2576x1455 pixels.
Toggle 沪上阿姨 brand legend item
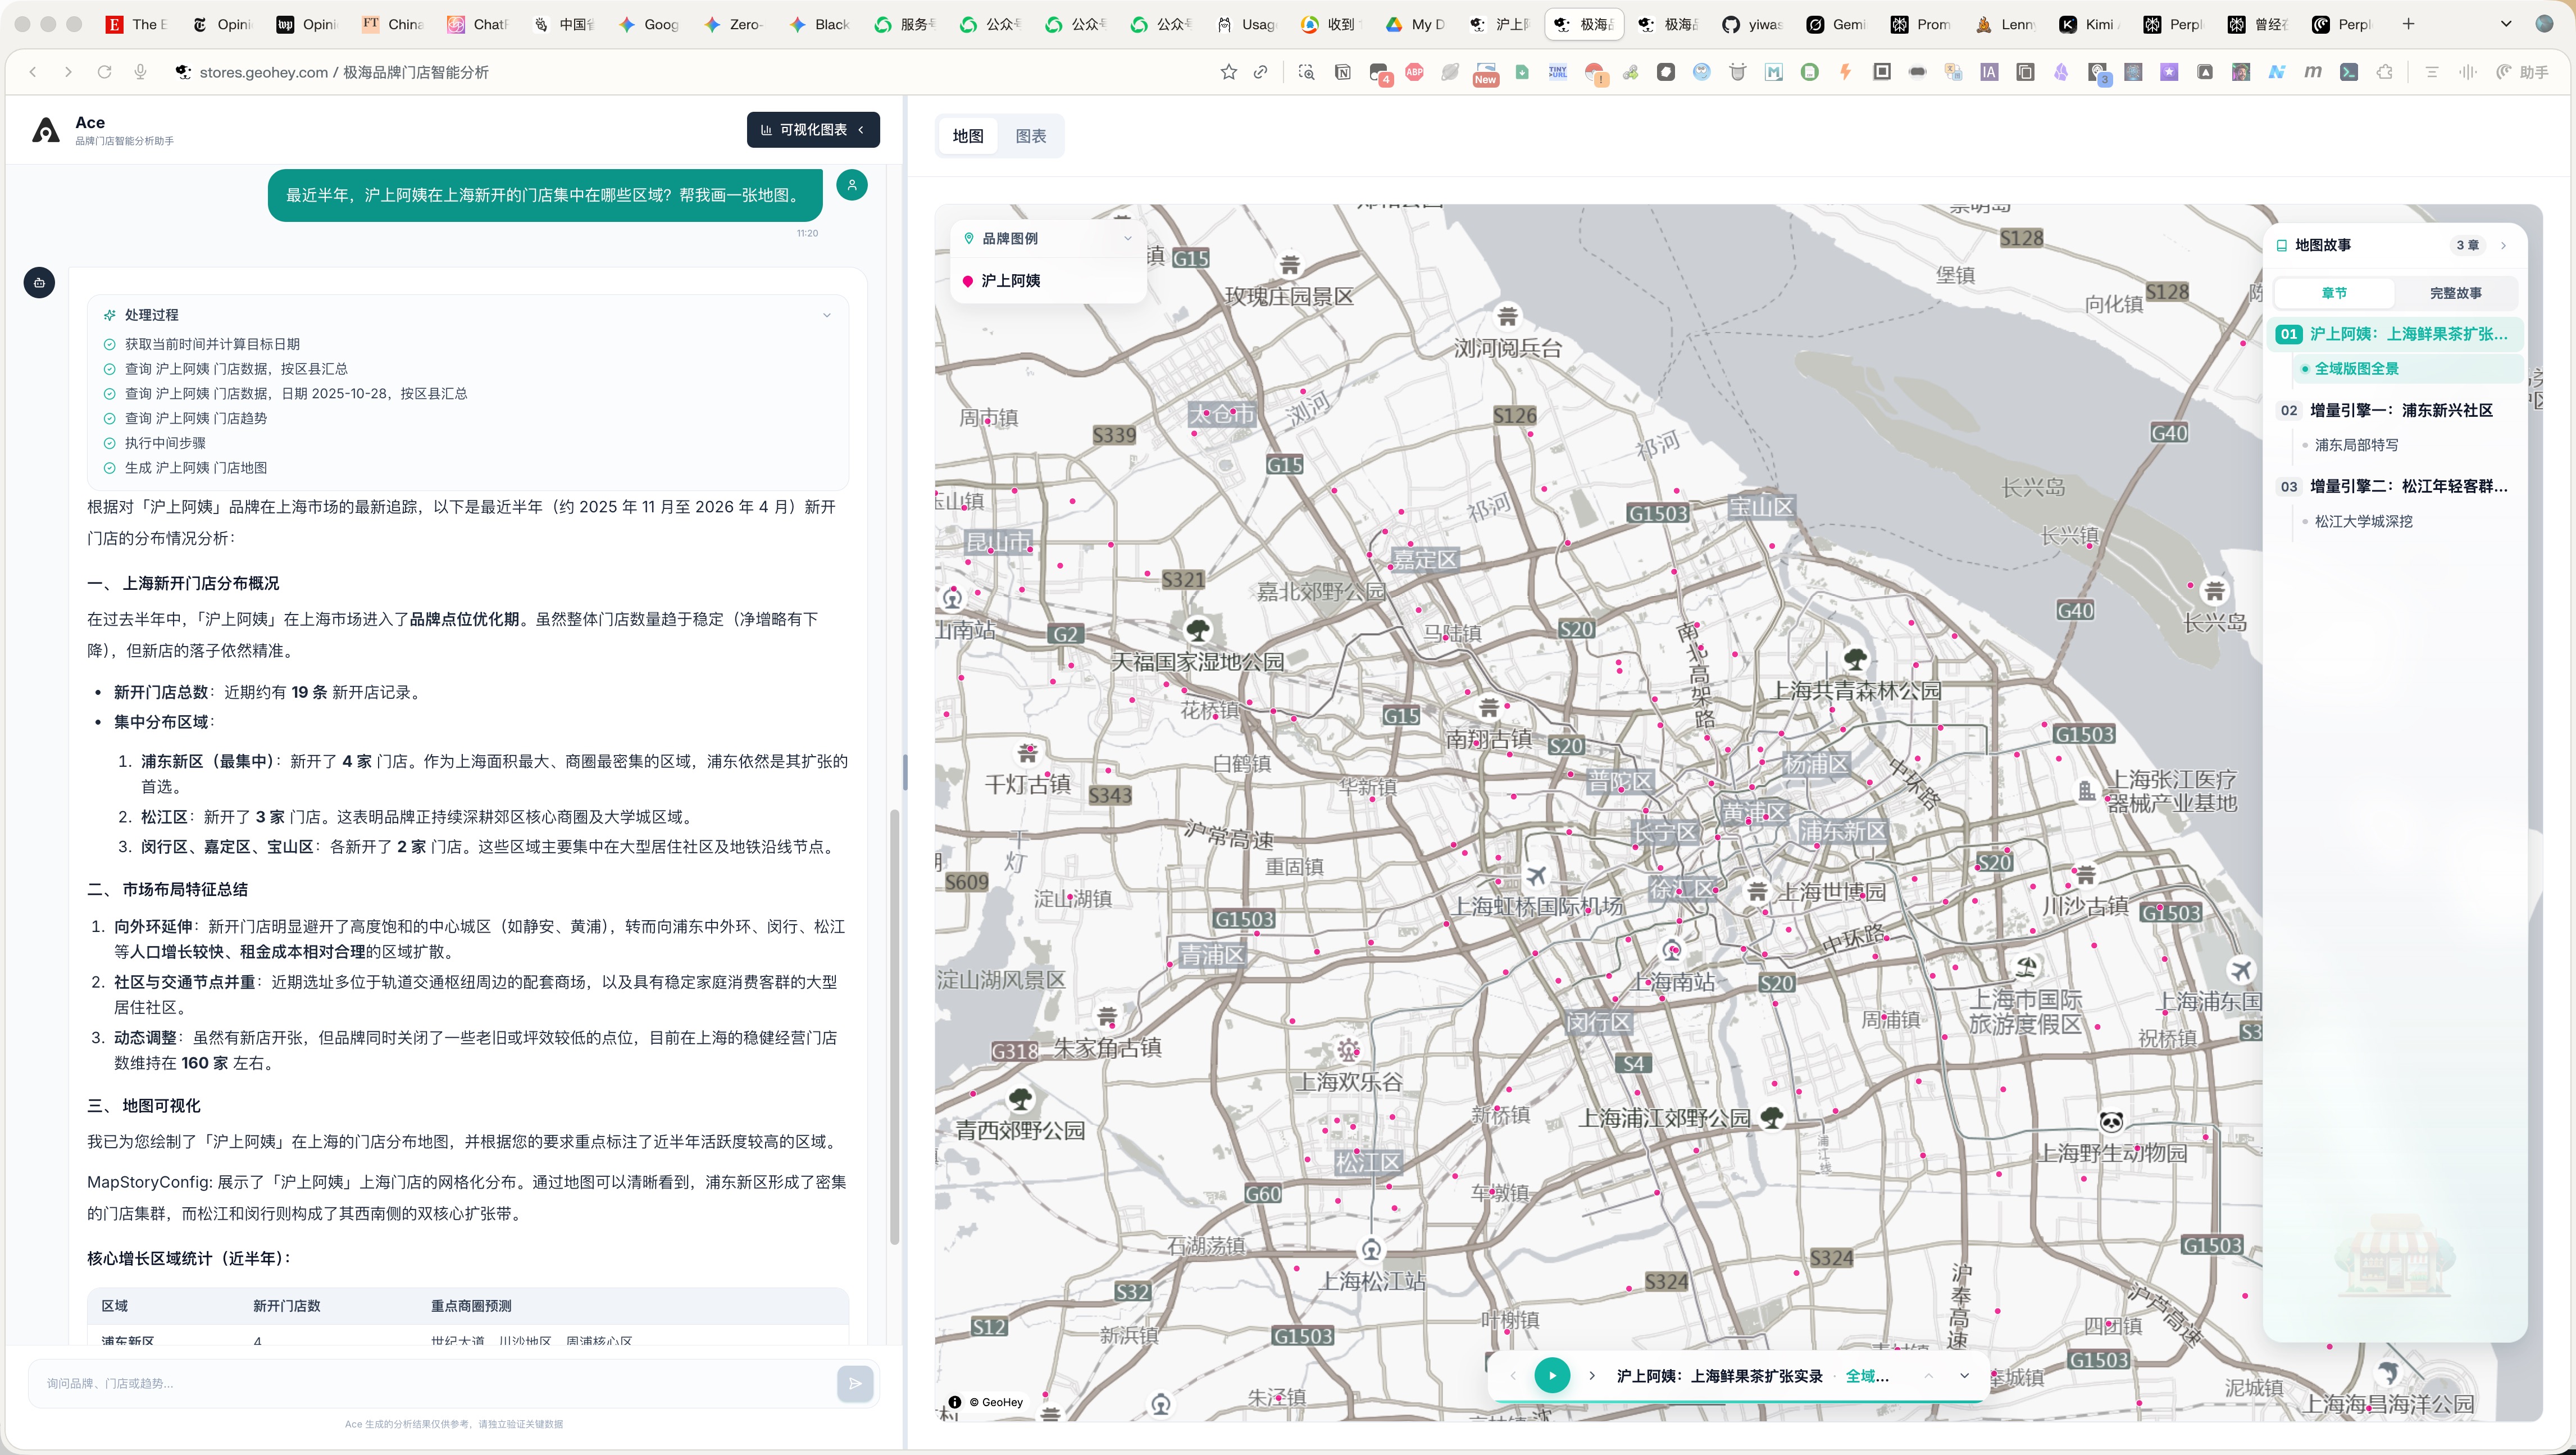coord(1010,281)
